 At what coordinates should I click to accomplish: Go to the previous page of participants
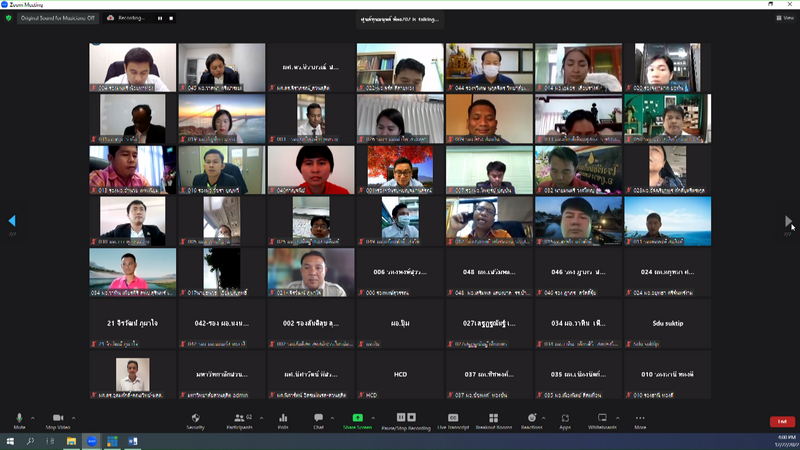pos(12,220)
